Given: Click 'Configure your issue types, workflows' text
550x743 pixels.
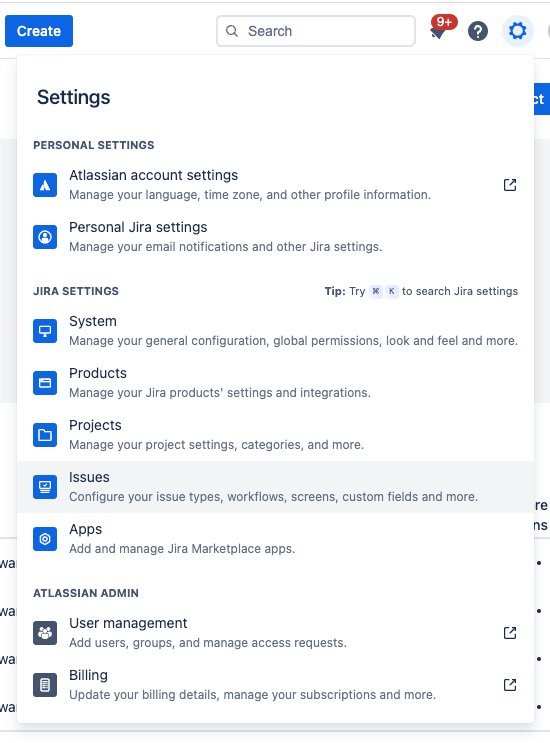Looking at the screenshot, I should [x=273, y=497].
